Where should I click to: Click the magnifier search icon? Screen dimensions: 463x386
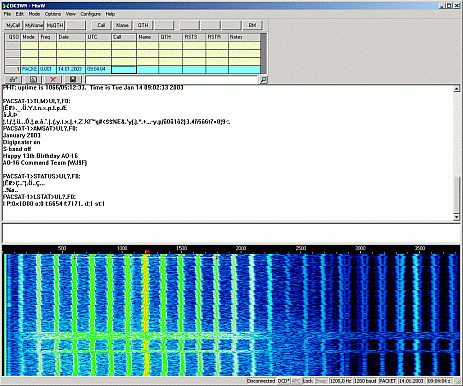263,80
